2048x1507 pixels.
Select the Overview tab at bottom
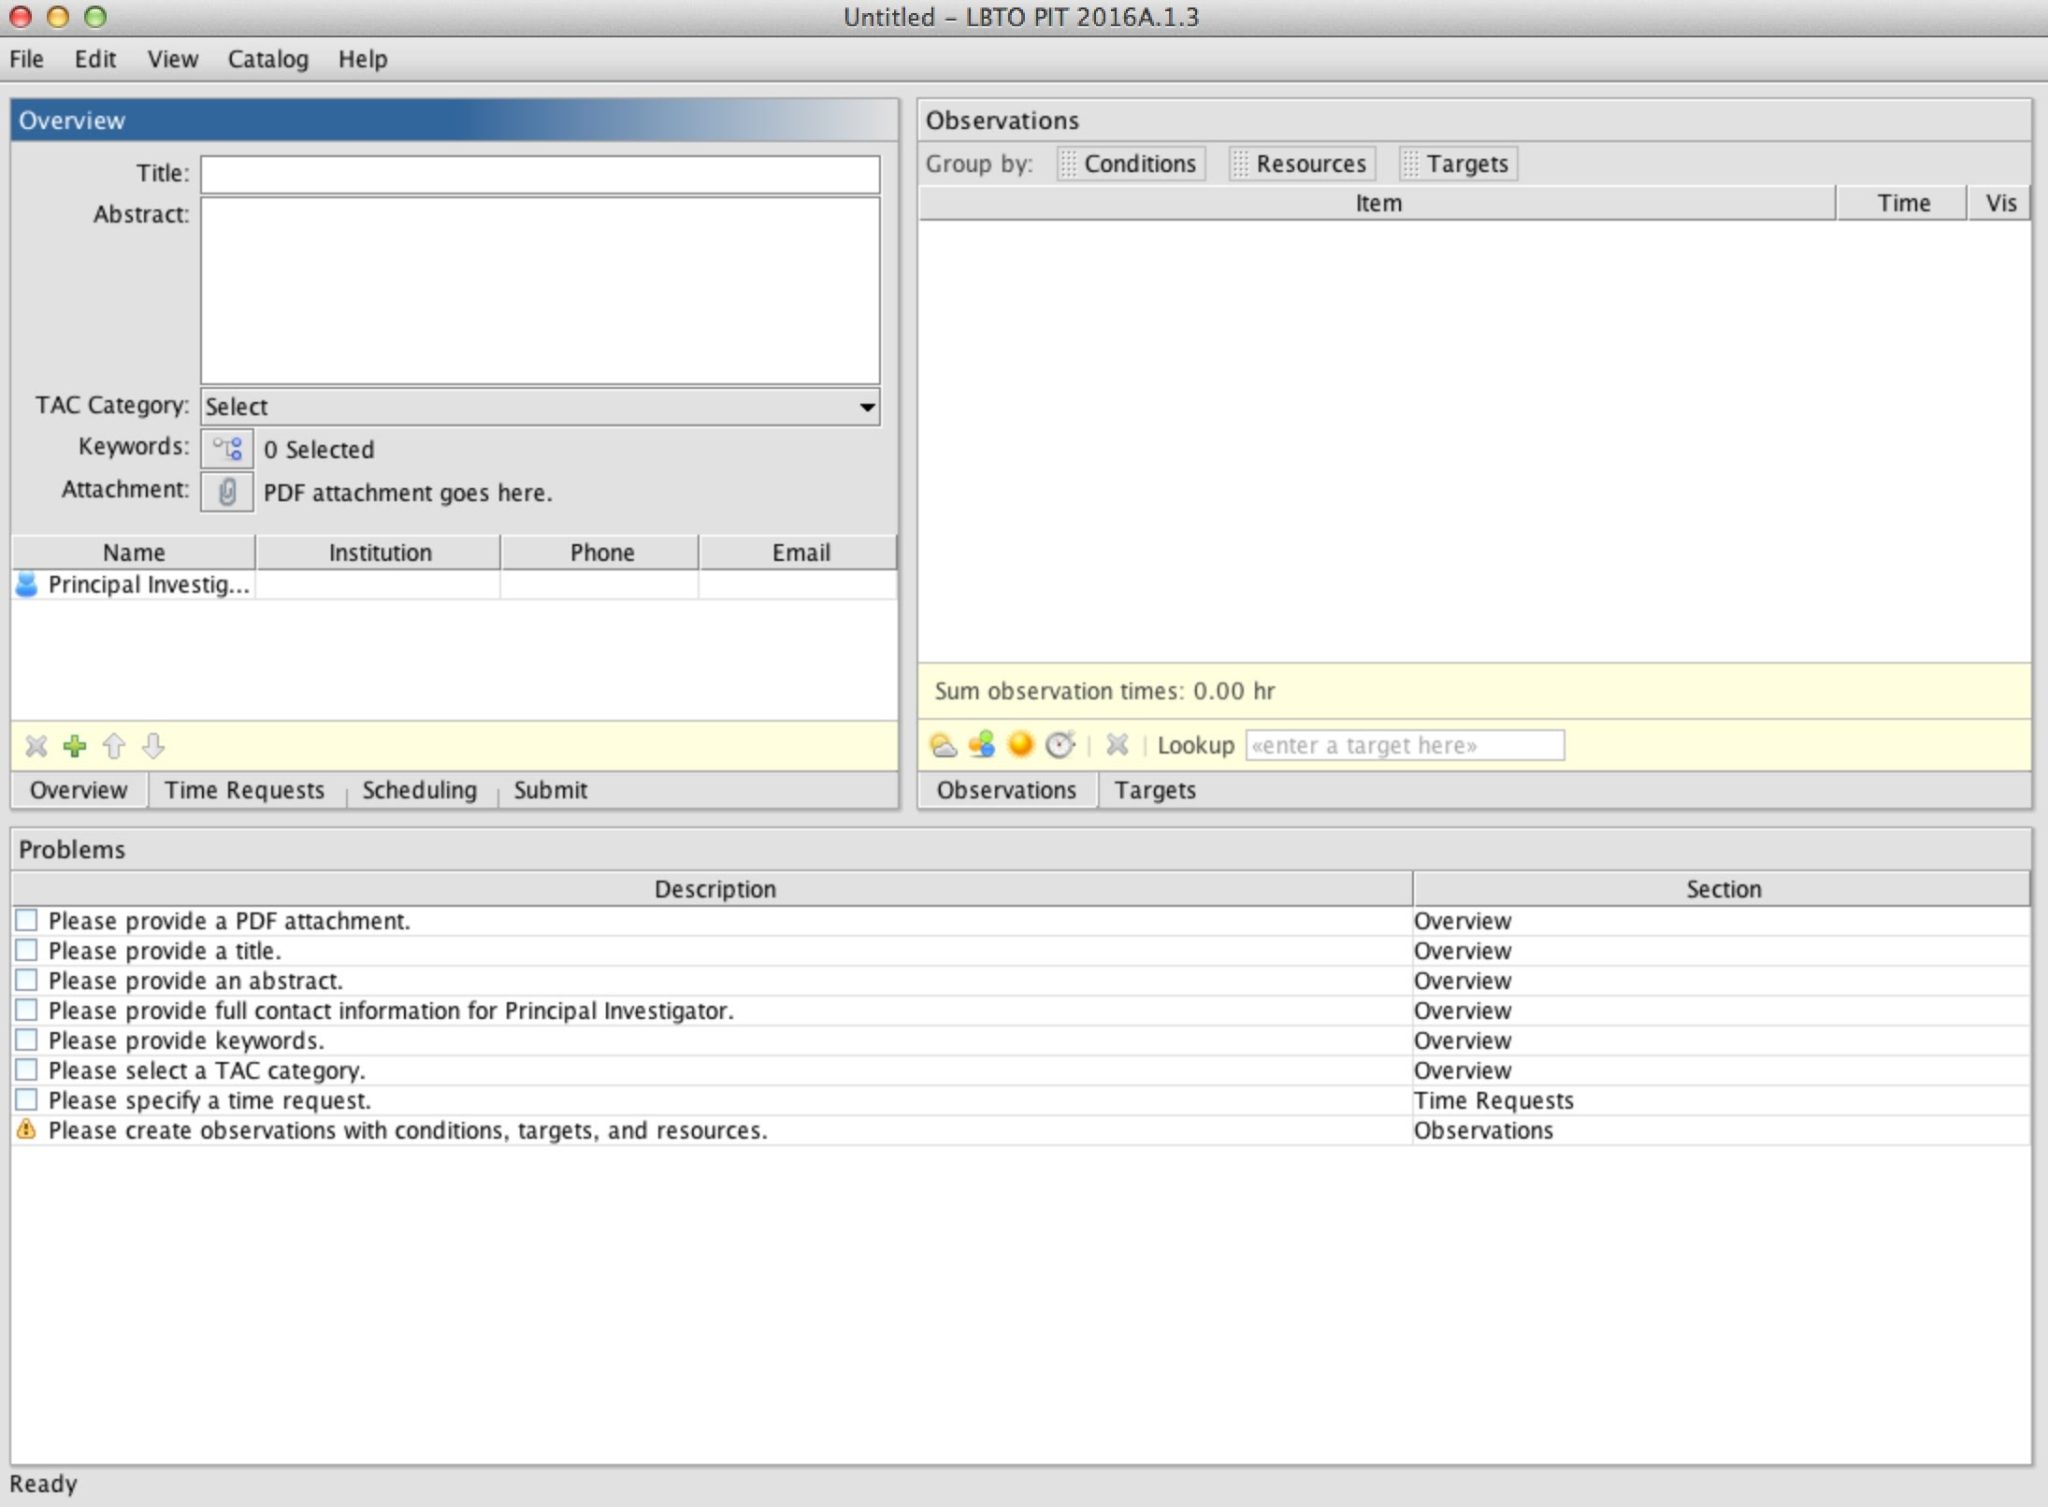coord(79,790)
